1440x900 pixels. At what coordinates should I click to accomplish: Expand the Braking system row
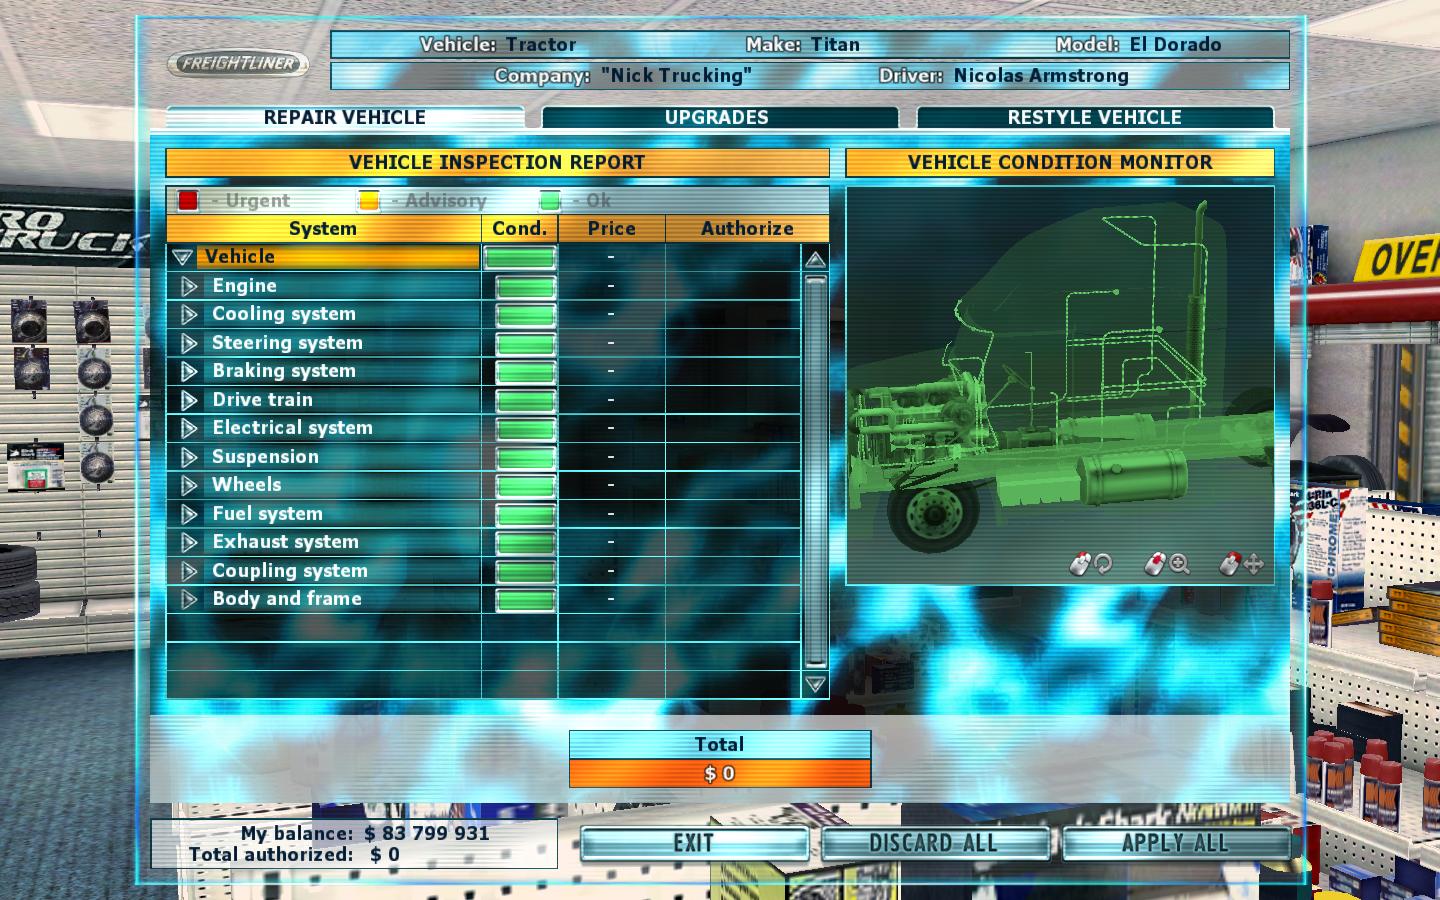pos(189,371)
